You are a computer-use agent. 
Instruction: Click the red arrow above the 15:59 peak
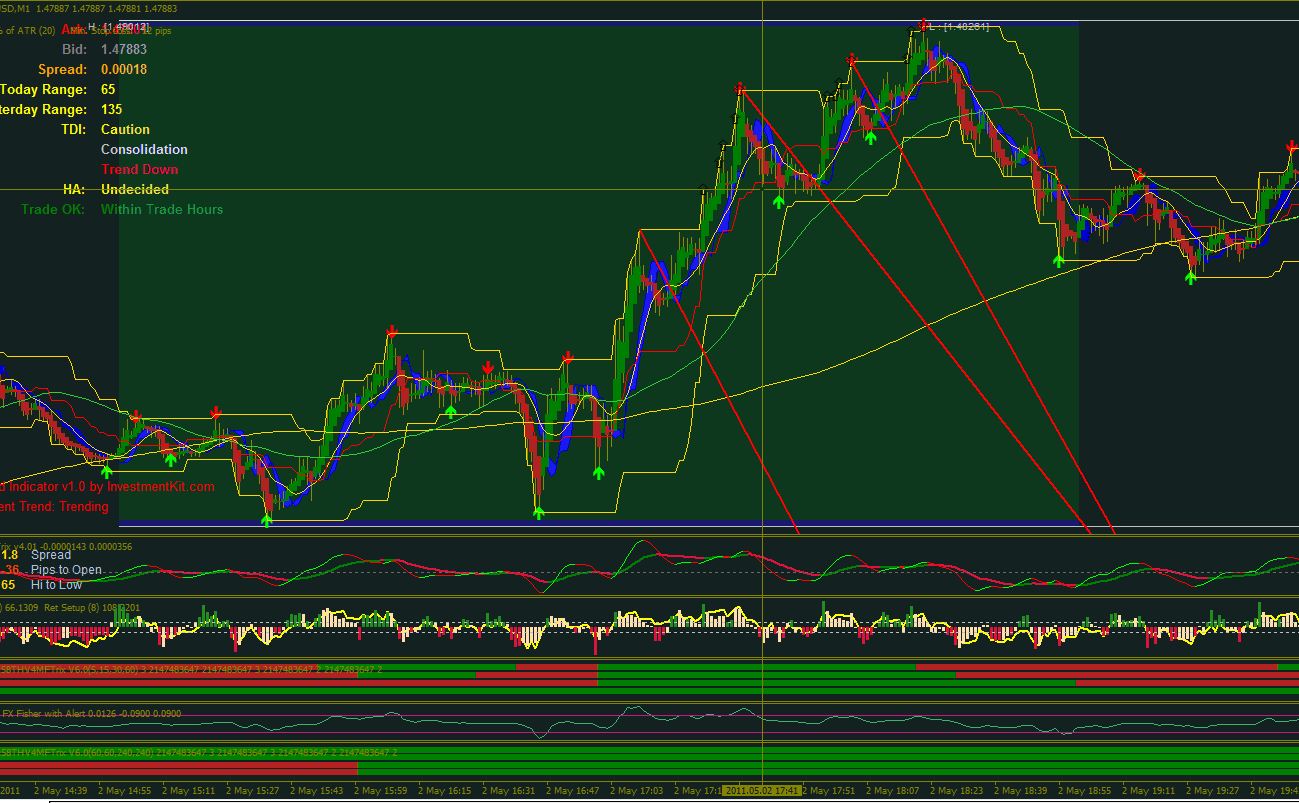391,331
